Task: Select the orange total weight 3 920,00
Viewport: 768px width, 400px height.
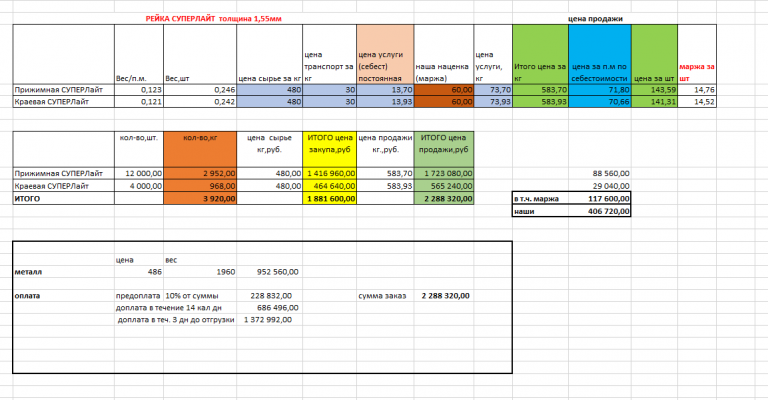Action: [200, 199]
